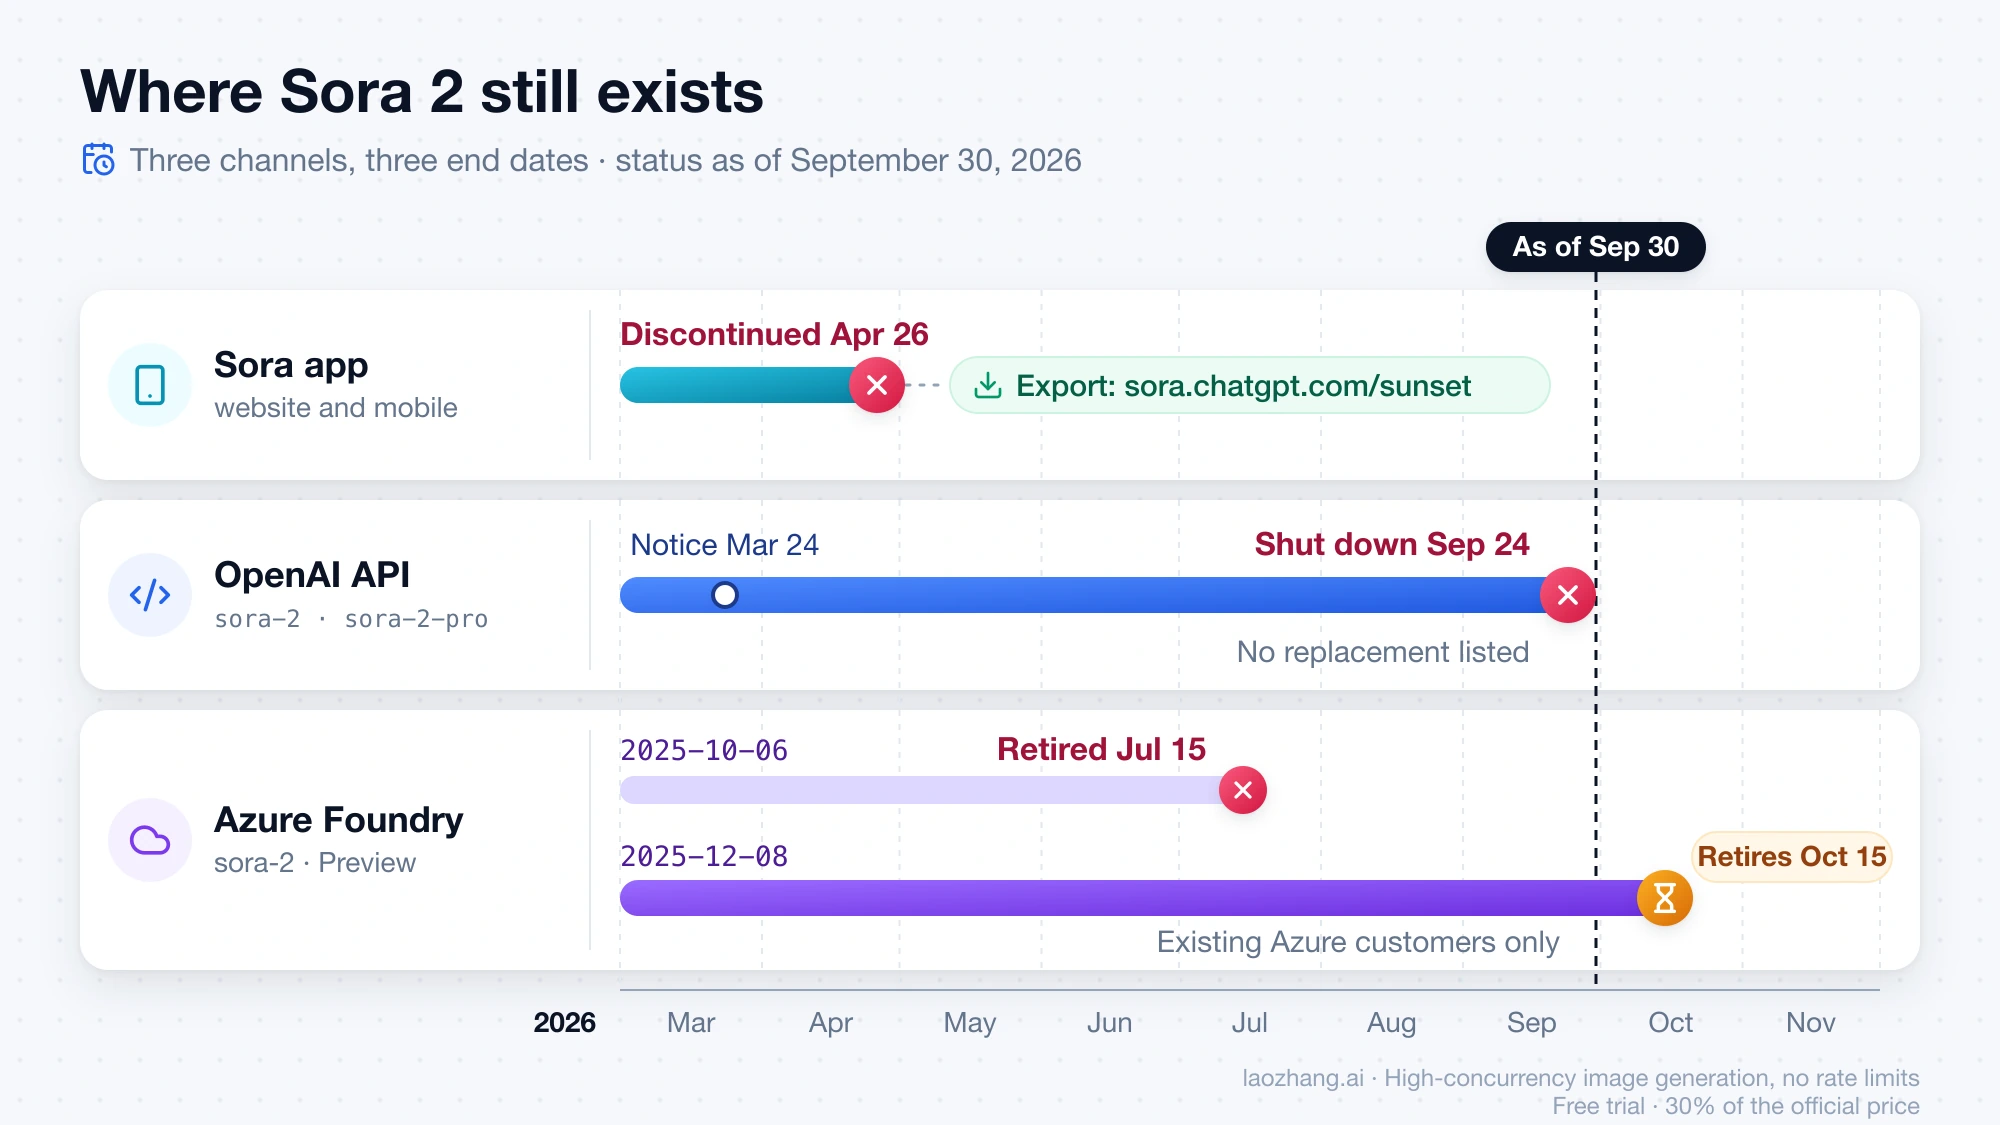This screenshot has height=1125, width=2000.
Task: Click the Notice Mar 24 circle marker
Action: (x=725, y=595)
